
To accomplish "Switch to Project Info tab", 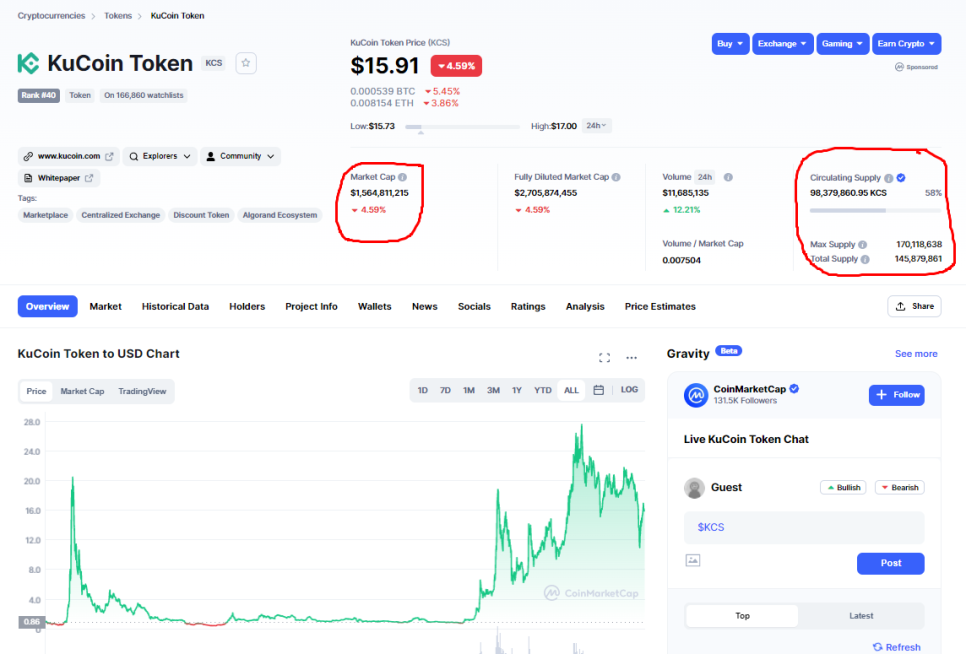I will point(311,307).
